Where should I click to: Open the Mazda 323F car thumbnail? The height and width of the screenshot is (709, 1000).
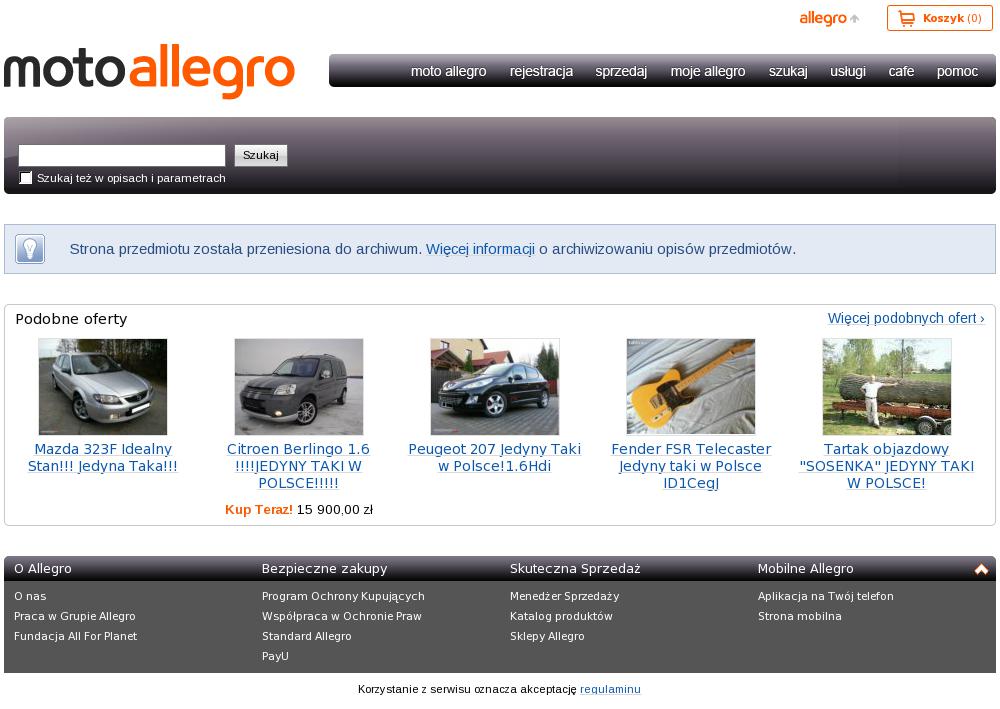[x=103, y=387]
